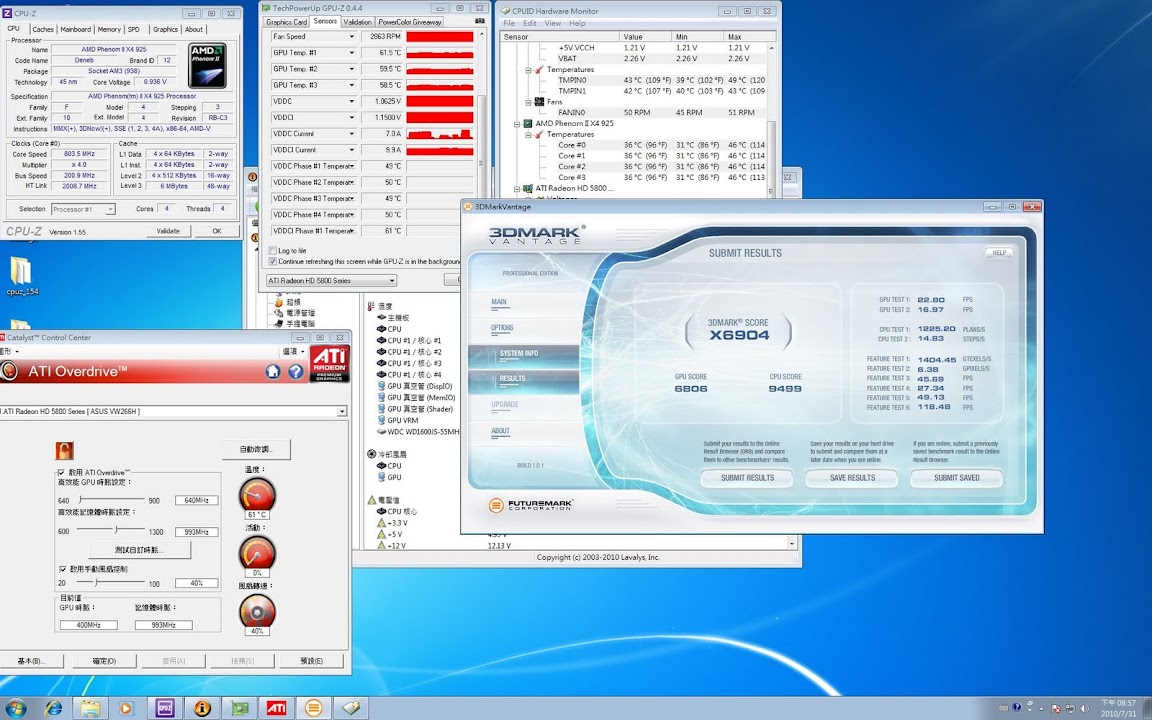1152x720 pixels.
Task: Open the cpuz_154 folder on the desktop
Action: (21, 276)
